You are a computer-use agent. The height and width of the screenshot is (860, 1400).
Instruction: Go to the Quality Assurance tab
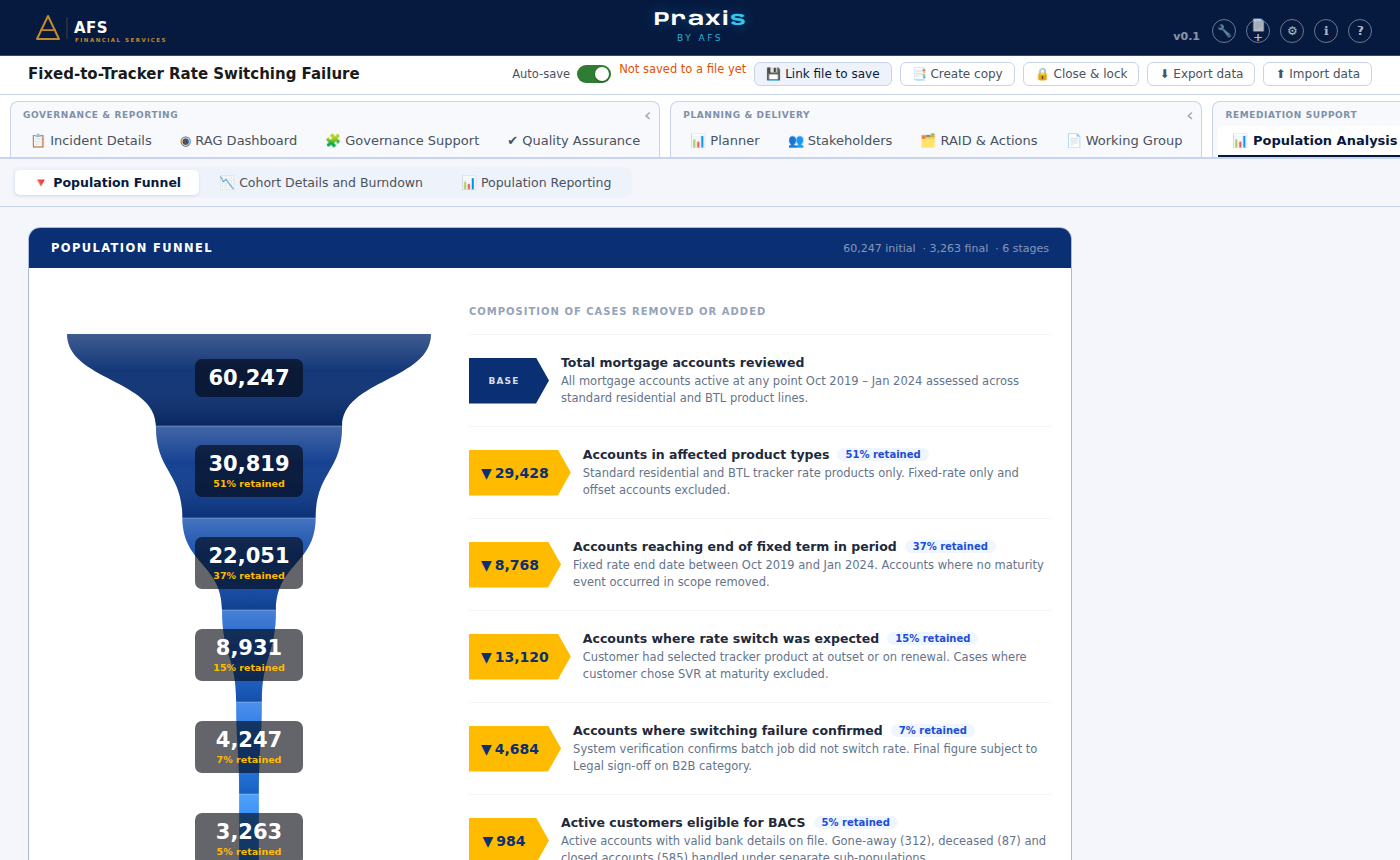(x=573, y=141)
